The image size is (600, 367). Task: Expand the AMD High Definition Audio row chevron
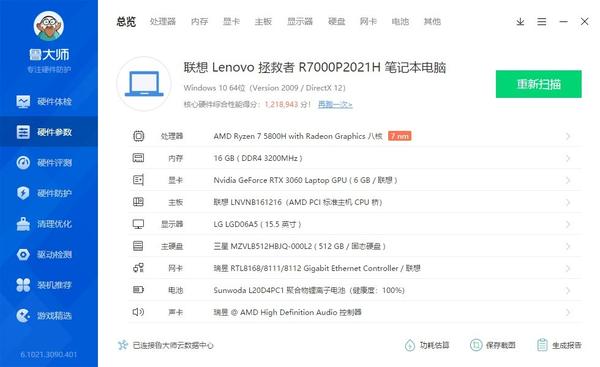click(x=568, y=312)
